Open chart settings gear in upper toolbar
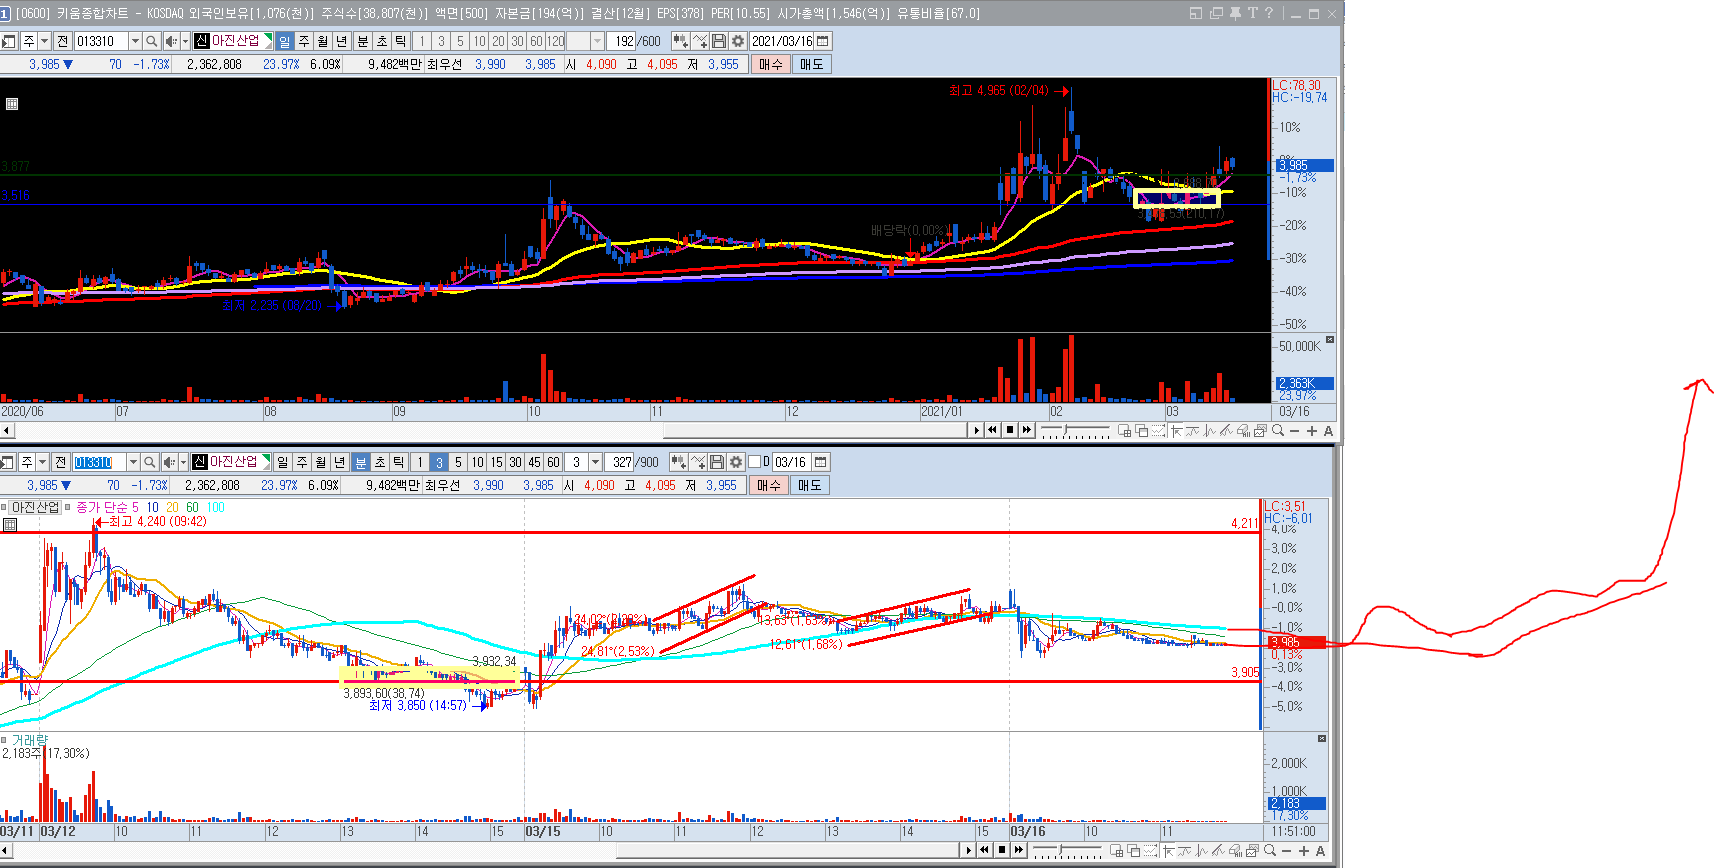The width and height of the screenshot is (1714, 868). point(738,41)
